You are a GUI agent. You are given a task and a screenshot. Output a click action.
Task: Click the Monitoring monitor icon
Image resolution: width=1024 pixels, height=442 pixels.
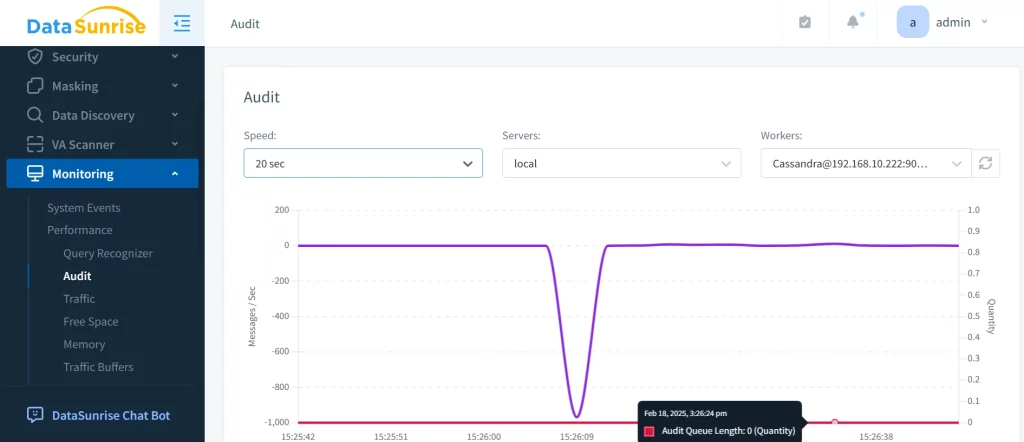click(35, 174)
